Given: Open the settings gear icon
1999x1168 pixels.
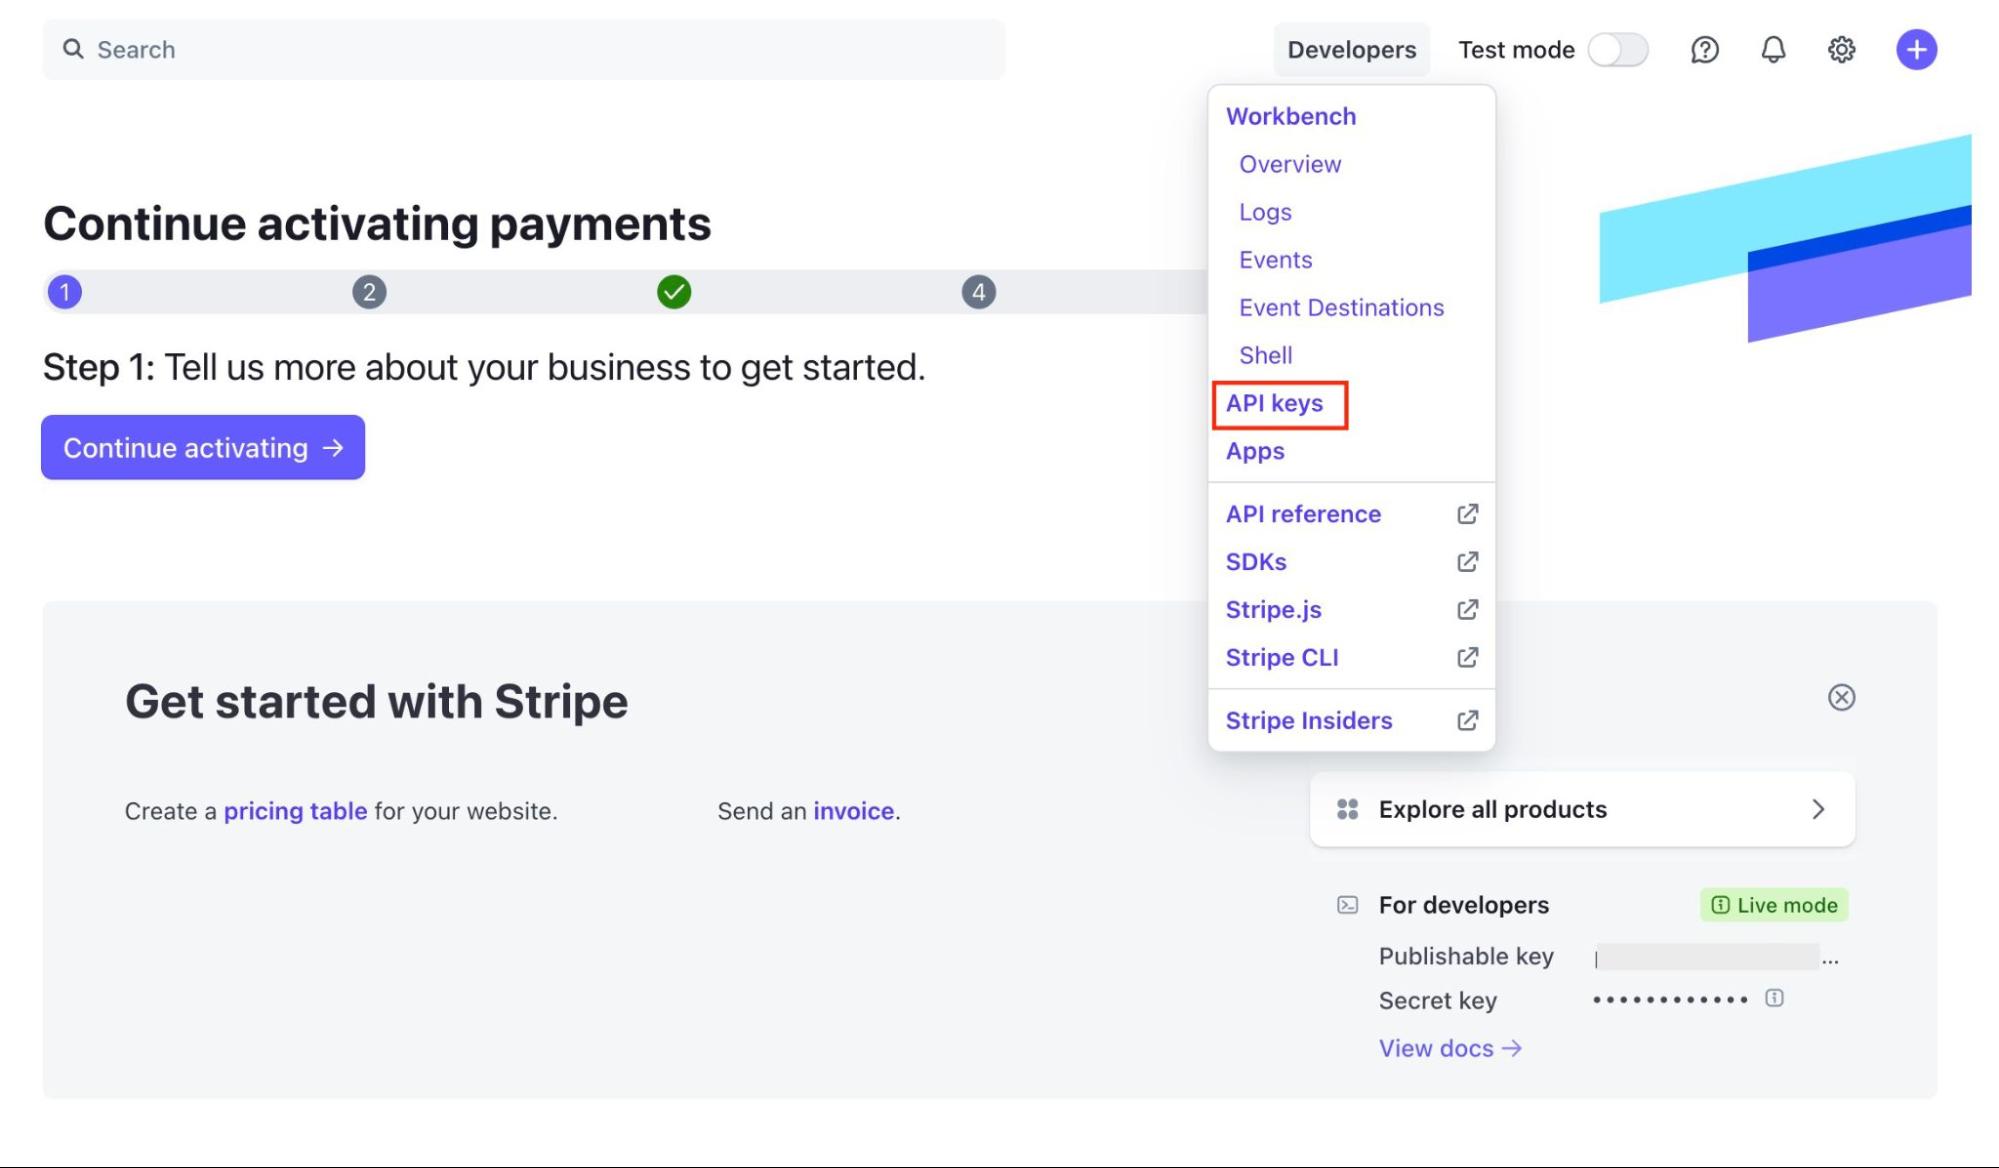Looking at the screenshot, I should point(1841,50).
